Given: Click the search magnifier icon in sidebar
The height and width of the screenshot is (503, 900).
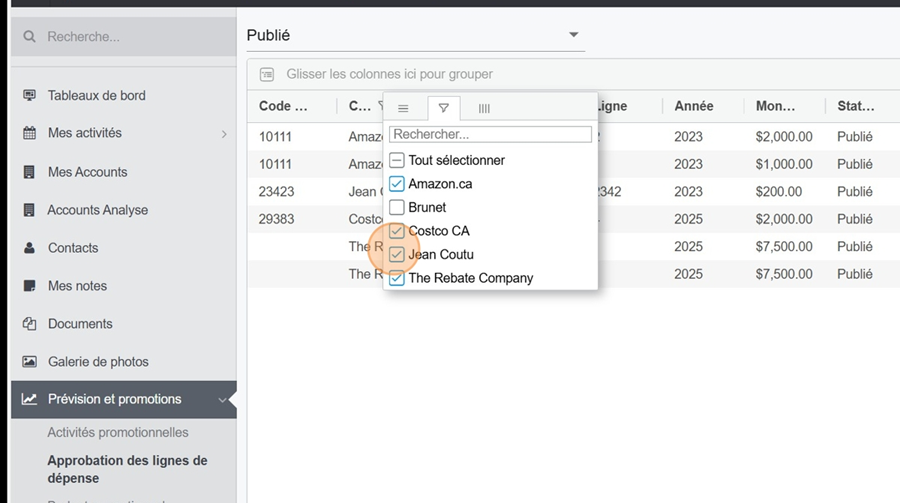Looking at the screenshot, I should click(x=29, y=37).
